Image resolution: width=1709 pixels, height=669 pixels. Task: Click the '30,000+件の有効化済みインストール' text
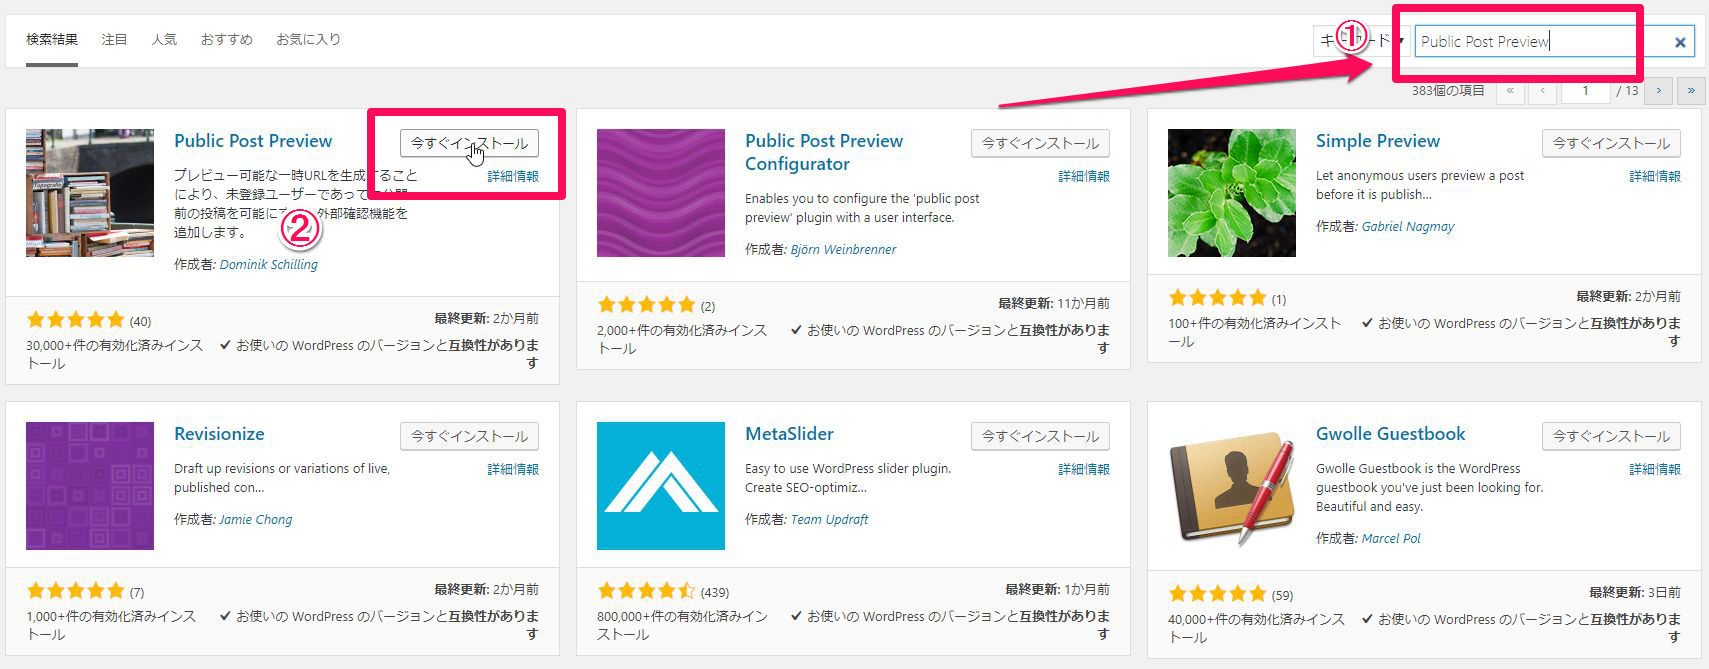click(x=114, y=354)
